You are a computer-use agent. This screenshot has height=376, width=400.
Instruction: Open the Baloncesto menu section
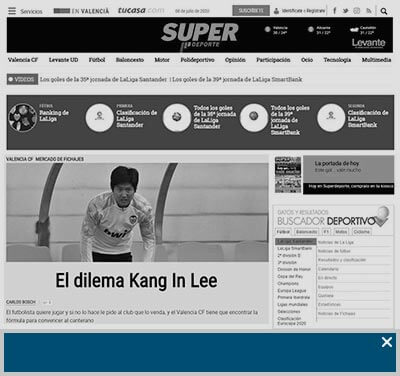point(130,60)
